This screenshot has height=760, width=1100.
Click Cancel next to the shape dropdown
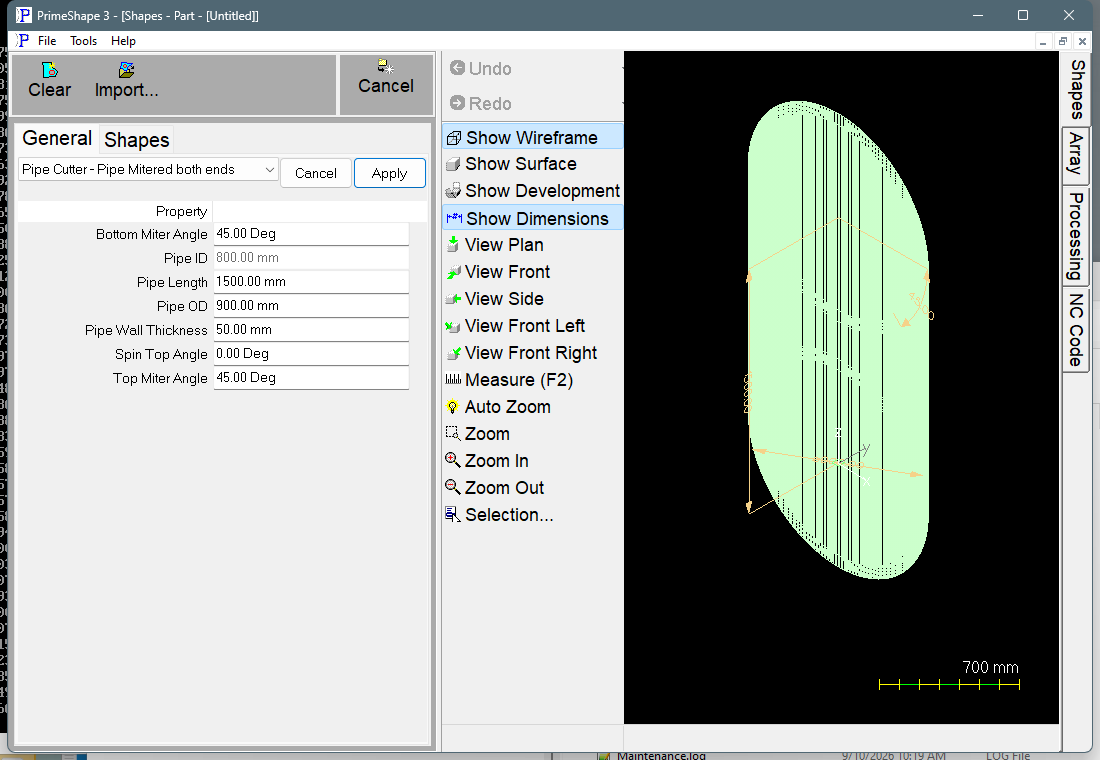[x=316, y=173]
